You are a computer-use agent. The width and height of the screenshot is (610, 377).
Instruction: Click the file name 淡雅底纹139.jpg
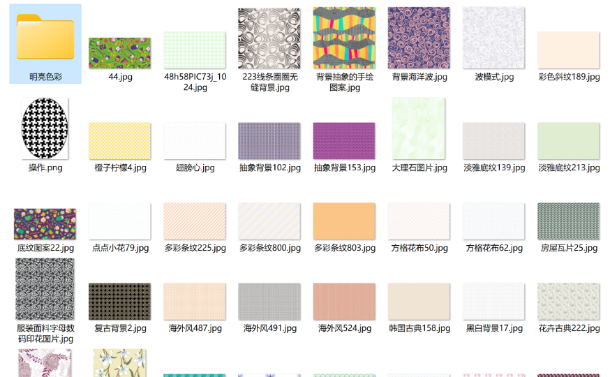(x=494, y=168)
